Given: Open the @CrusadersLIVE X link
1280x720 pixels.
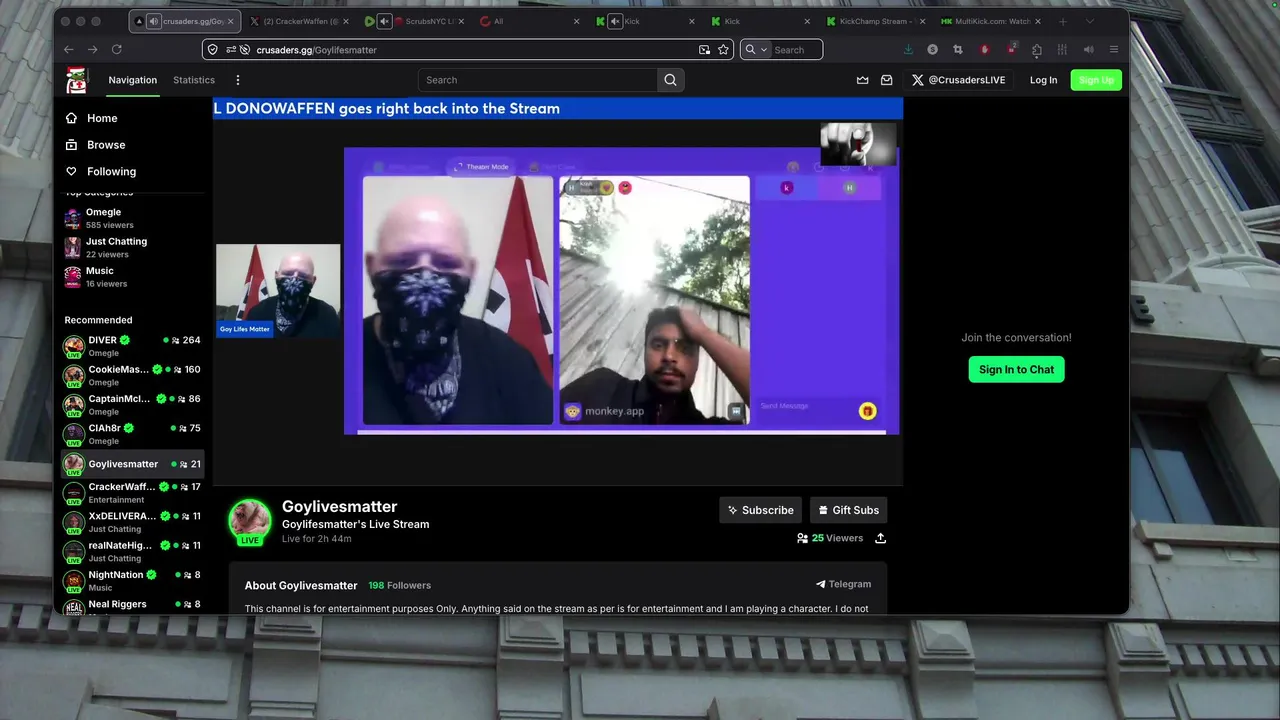Looking at the screenshot, I should click(x=958, y=80).
